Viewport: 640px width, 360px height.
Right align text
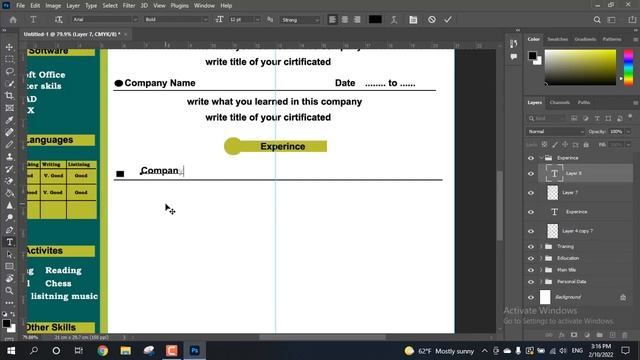[357, 20]
